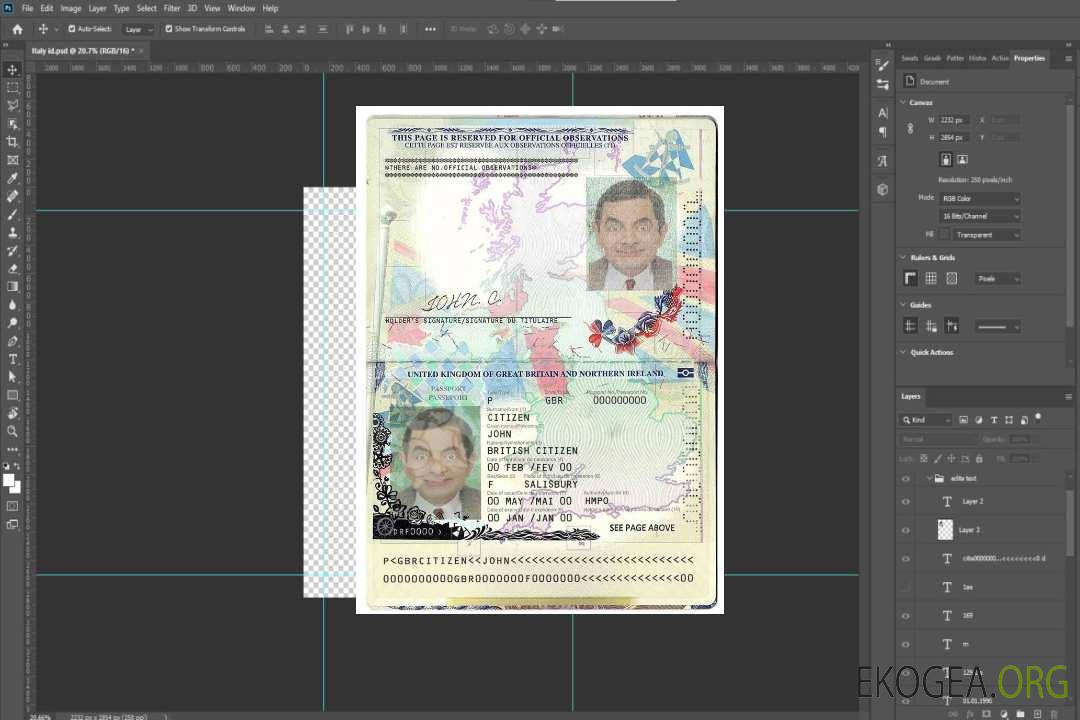The image size is (1080, 720).
Task: Click the more align options ellipsis
Action: (430, 29)
